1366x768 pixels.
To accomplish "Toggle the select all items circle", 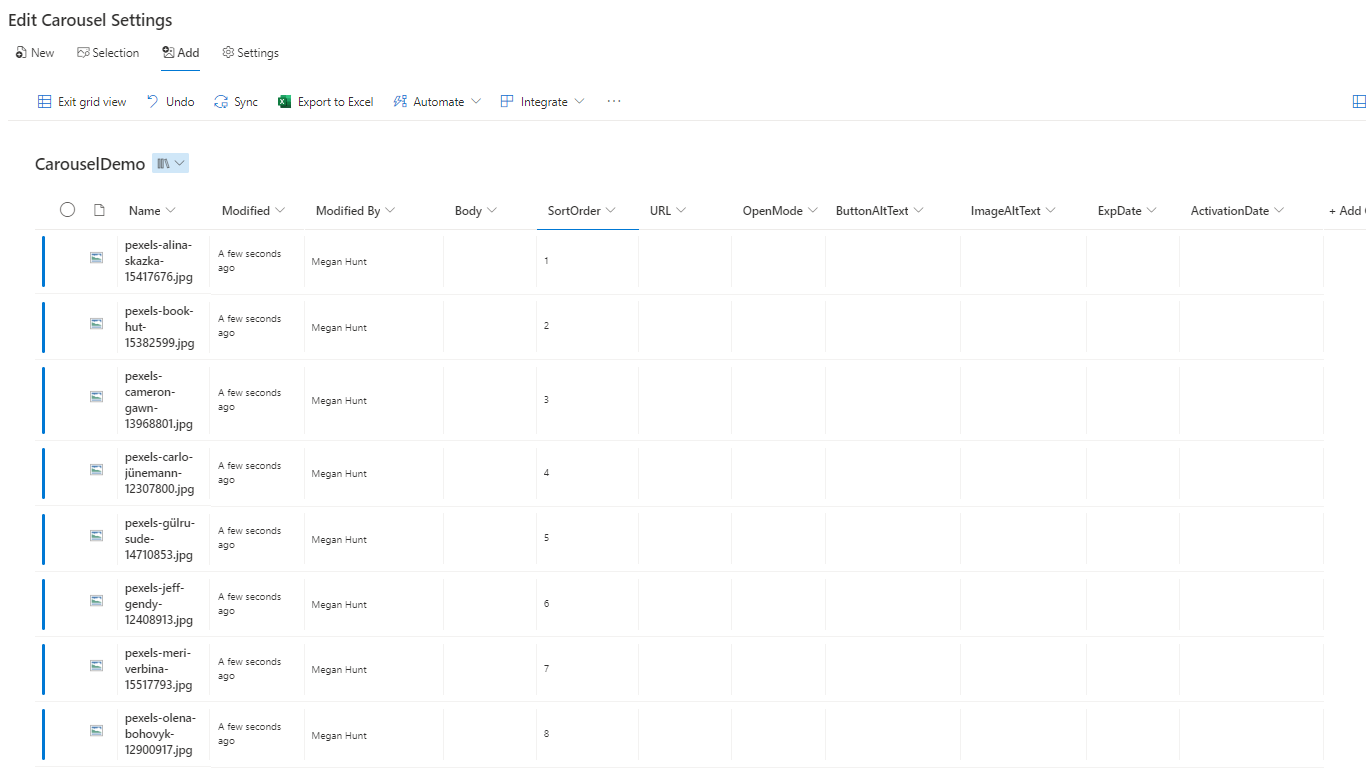I will [x=67, y=210].
